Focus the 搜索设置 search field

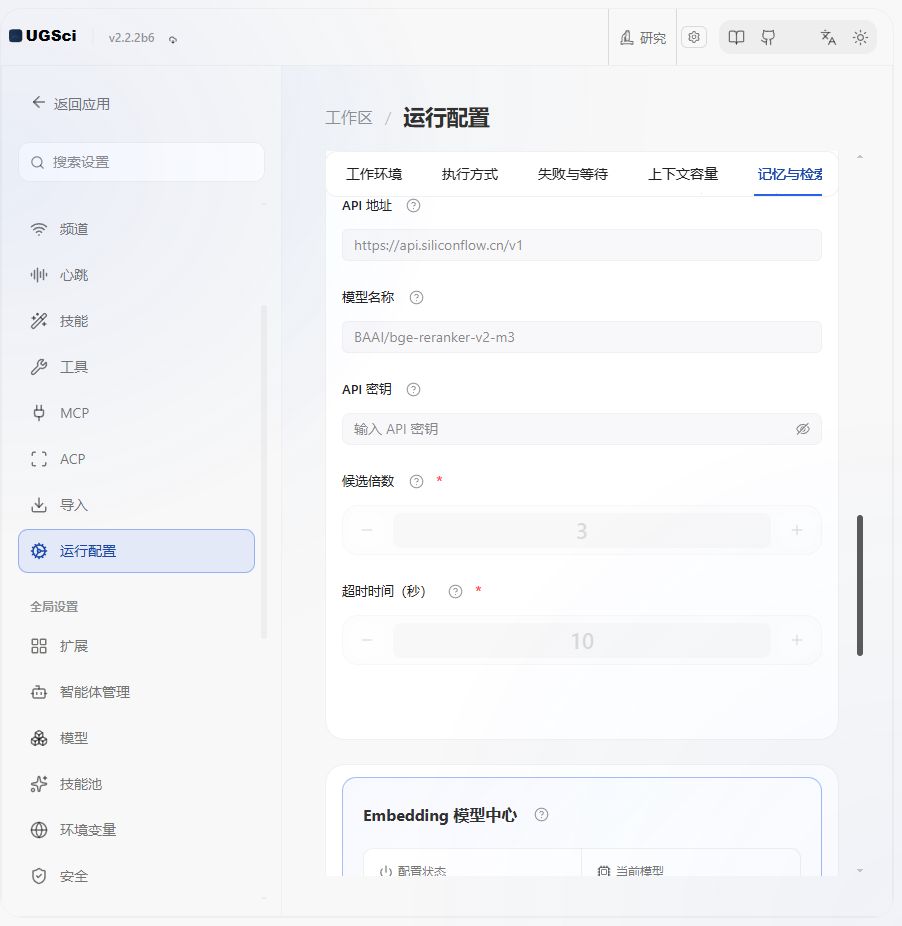tap(141, 162)
